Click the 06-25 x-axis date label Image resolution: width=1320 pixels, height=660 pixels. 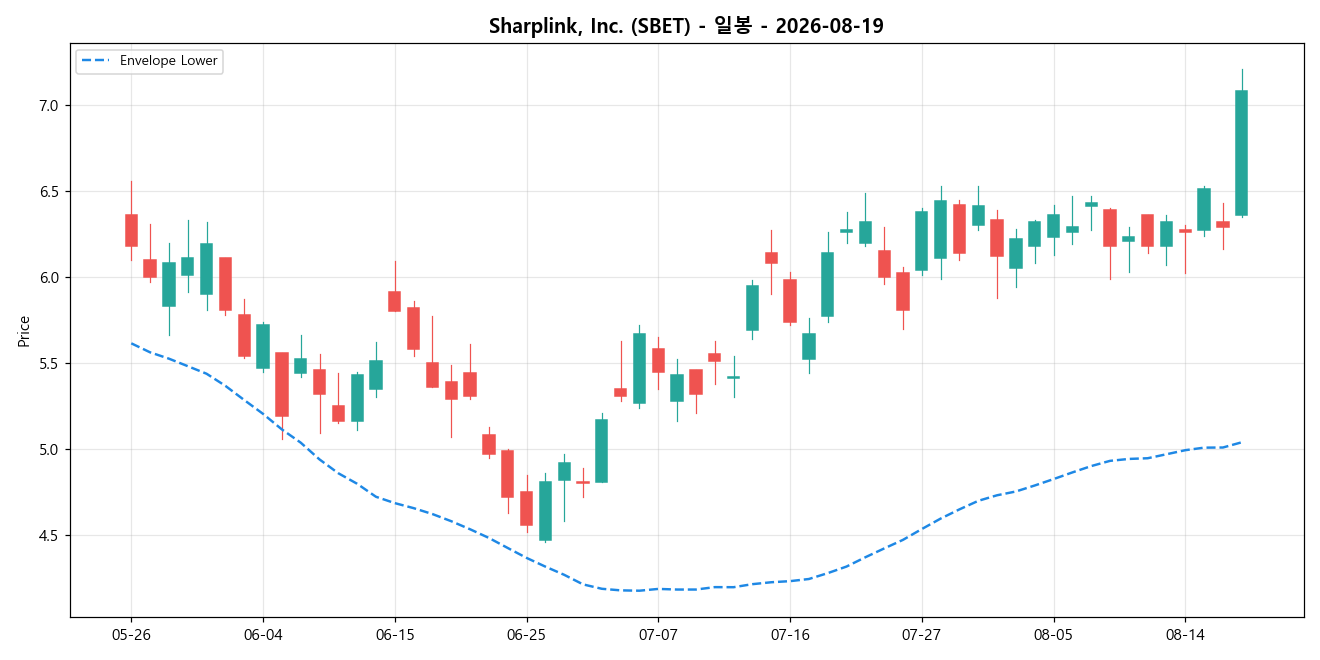[x=527, y=634]
